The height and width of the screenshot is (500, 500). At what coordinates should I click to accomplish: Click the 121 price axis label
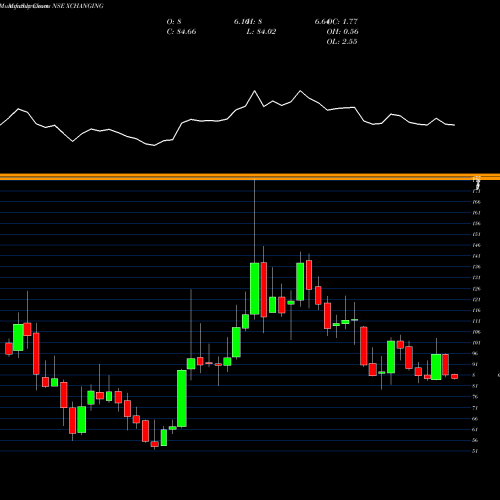[x=477, y=300]
